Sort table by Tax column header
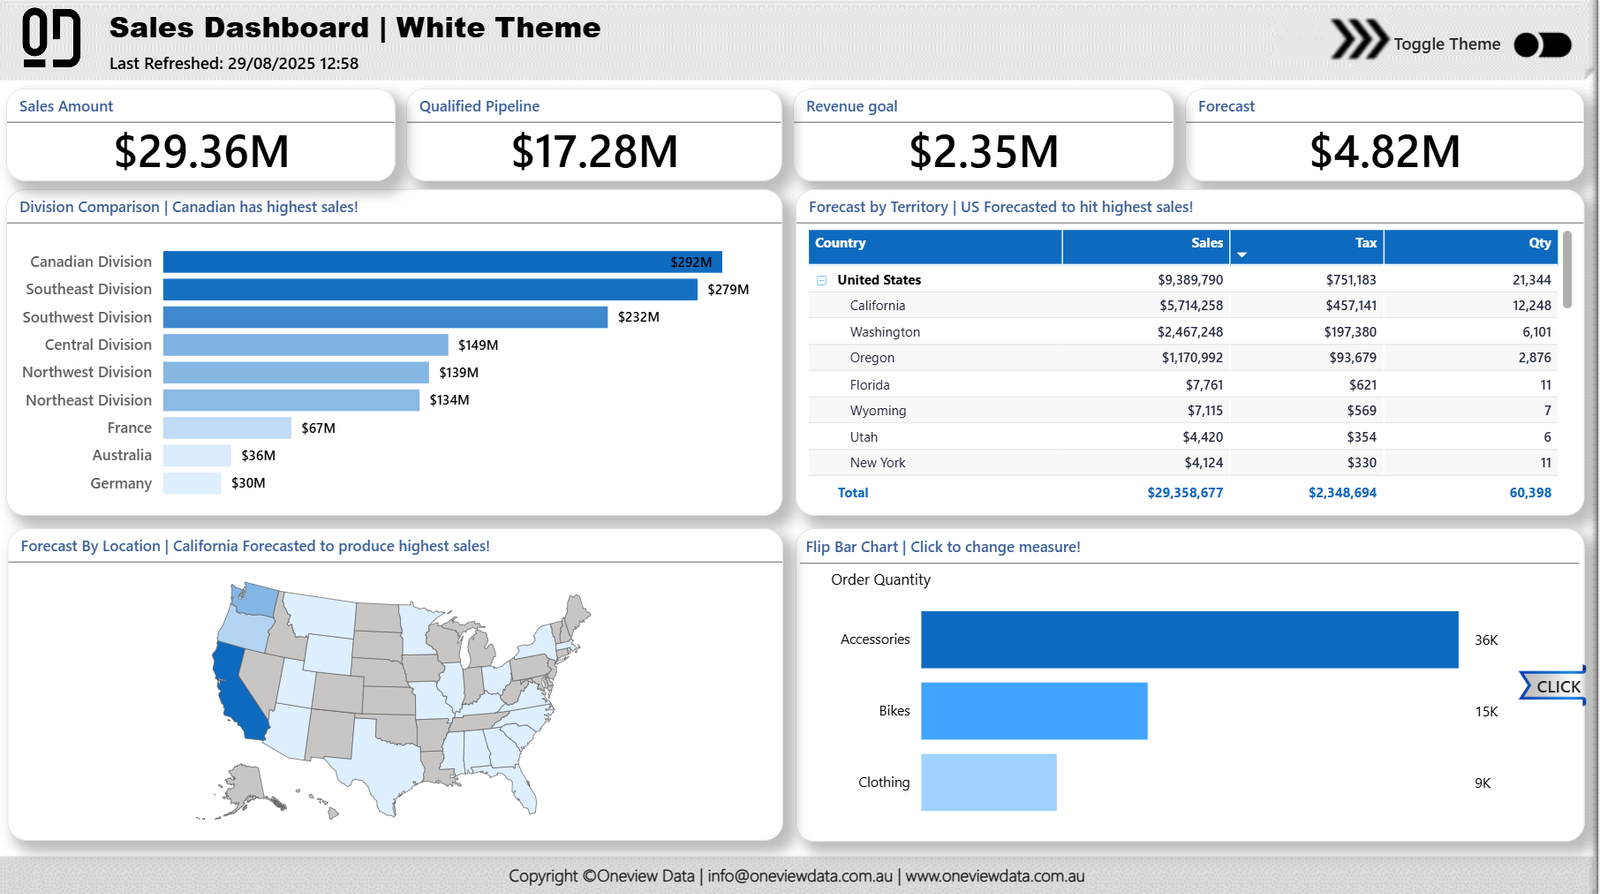 (x=1365, y=243)
